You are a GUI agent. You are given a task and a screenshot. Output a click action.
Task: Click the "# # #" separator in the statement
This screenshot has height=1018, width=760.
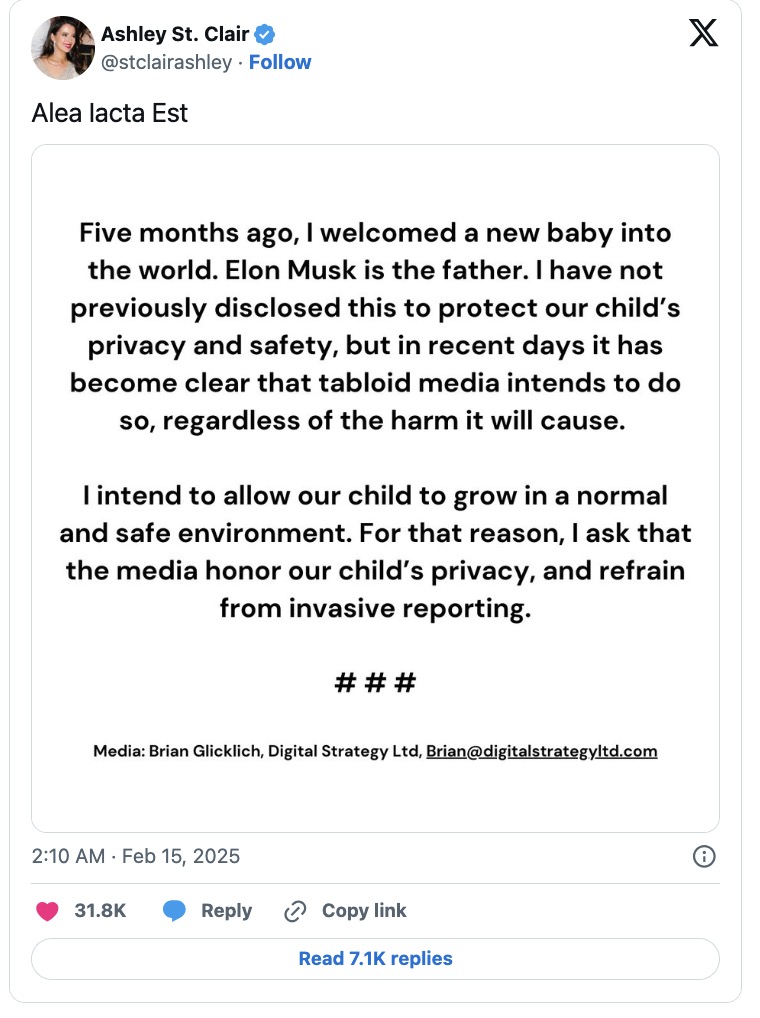coord(375,684)
